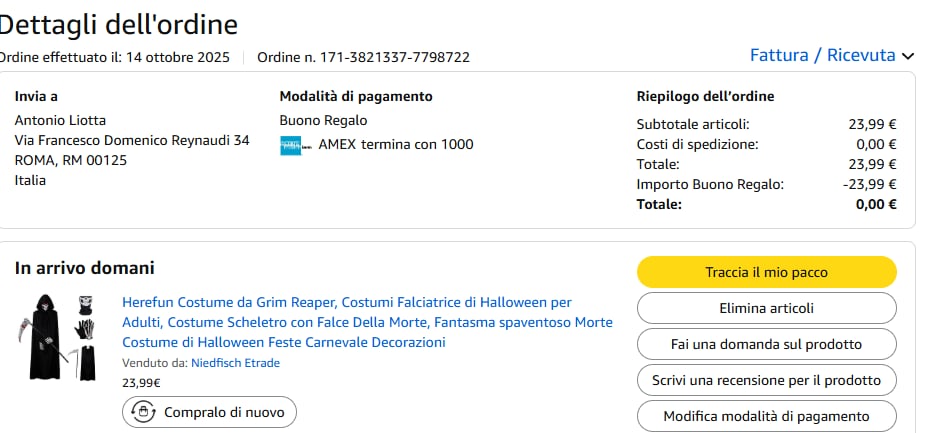Click Modifica modalità di pagamento
The image size is (925, 433).
(766, 416)
